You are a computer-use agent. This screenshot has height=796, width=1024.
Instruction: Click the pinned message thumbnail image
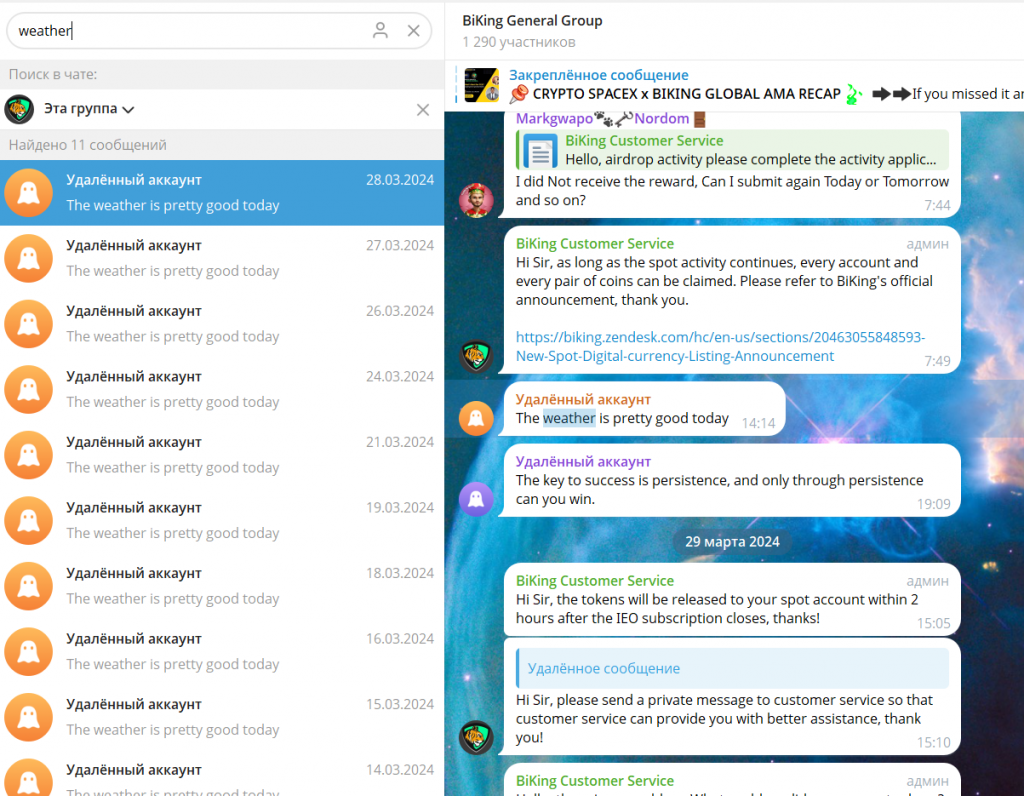tap(481, 85)
